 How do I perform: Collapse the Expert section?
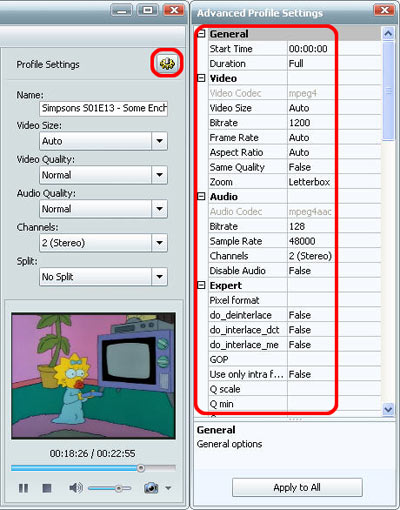click(x=201, y=285)
